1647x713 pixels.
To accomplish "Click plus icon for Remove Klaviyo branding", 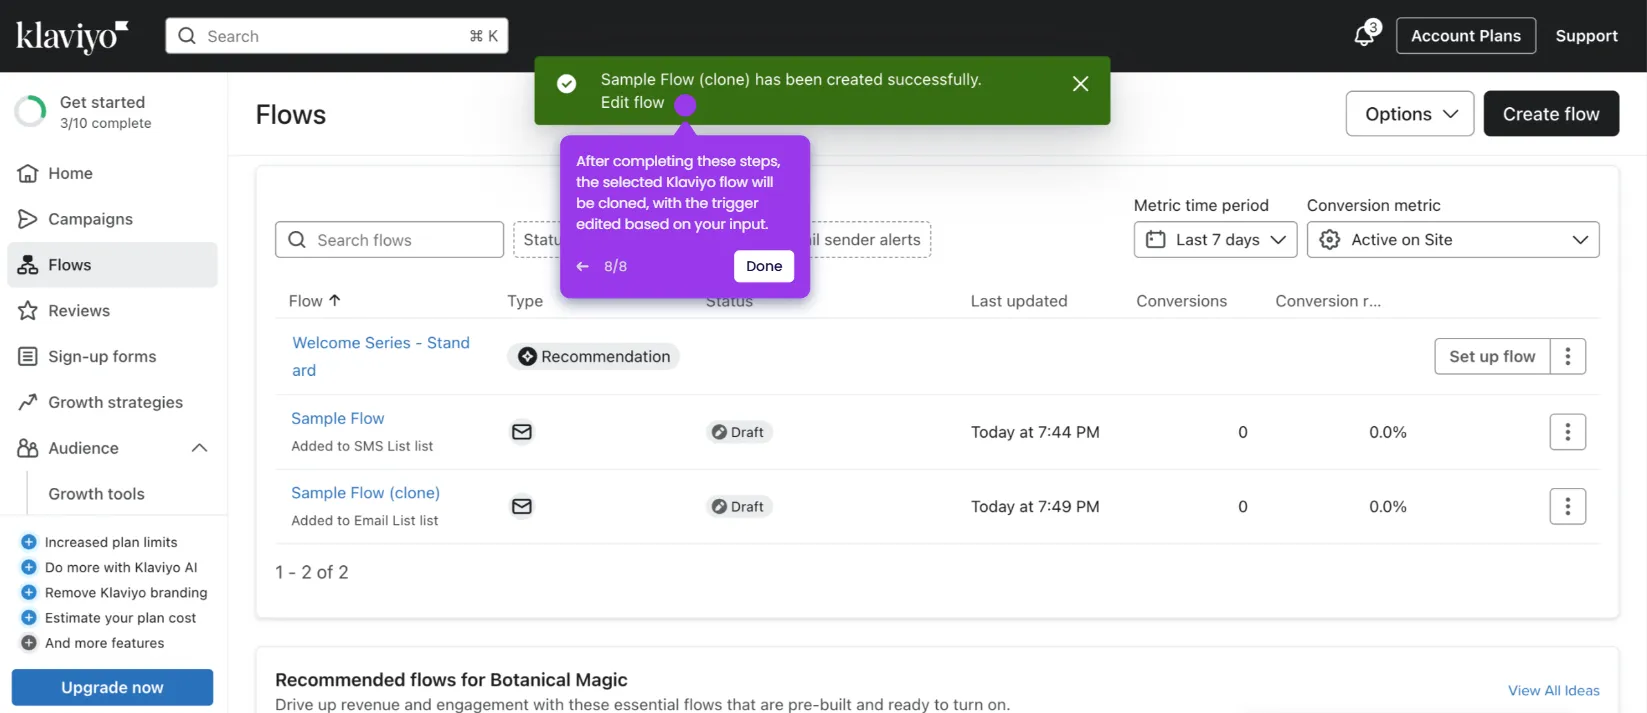I will [29, 592].
